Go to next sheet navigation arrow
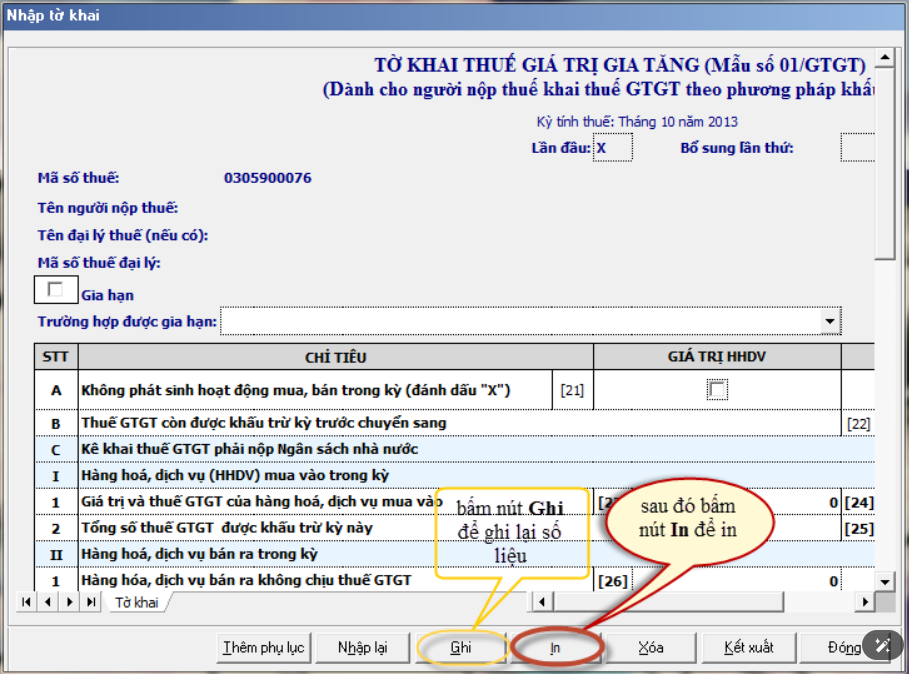 click(70, 602)
